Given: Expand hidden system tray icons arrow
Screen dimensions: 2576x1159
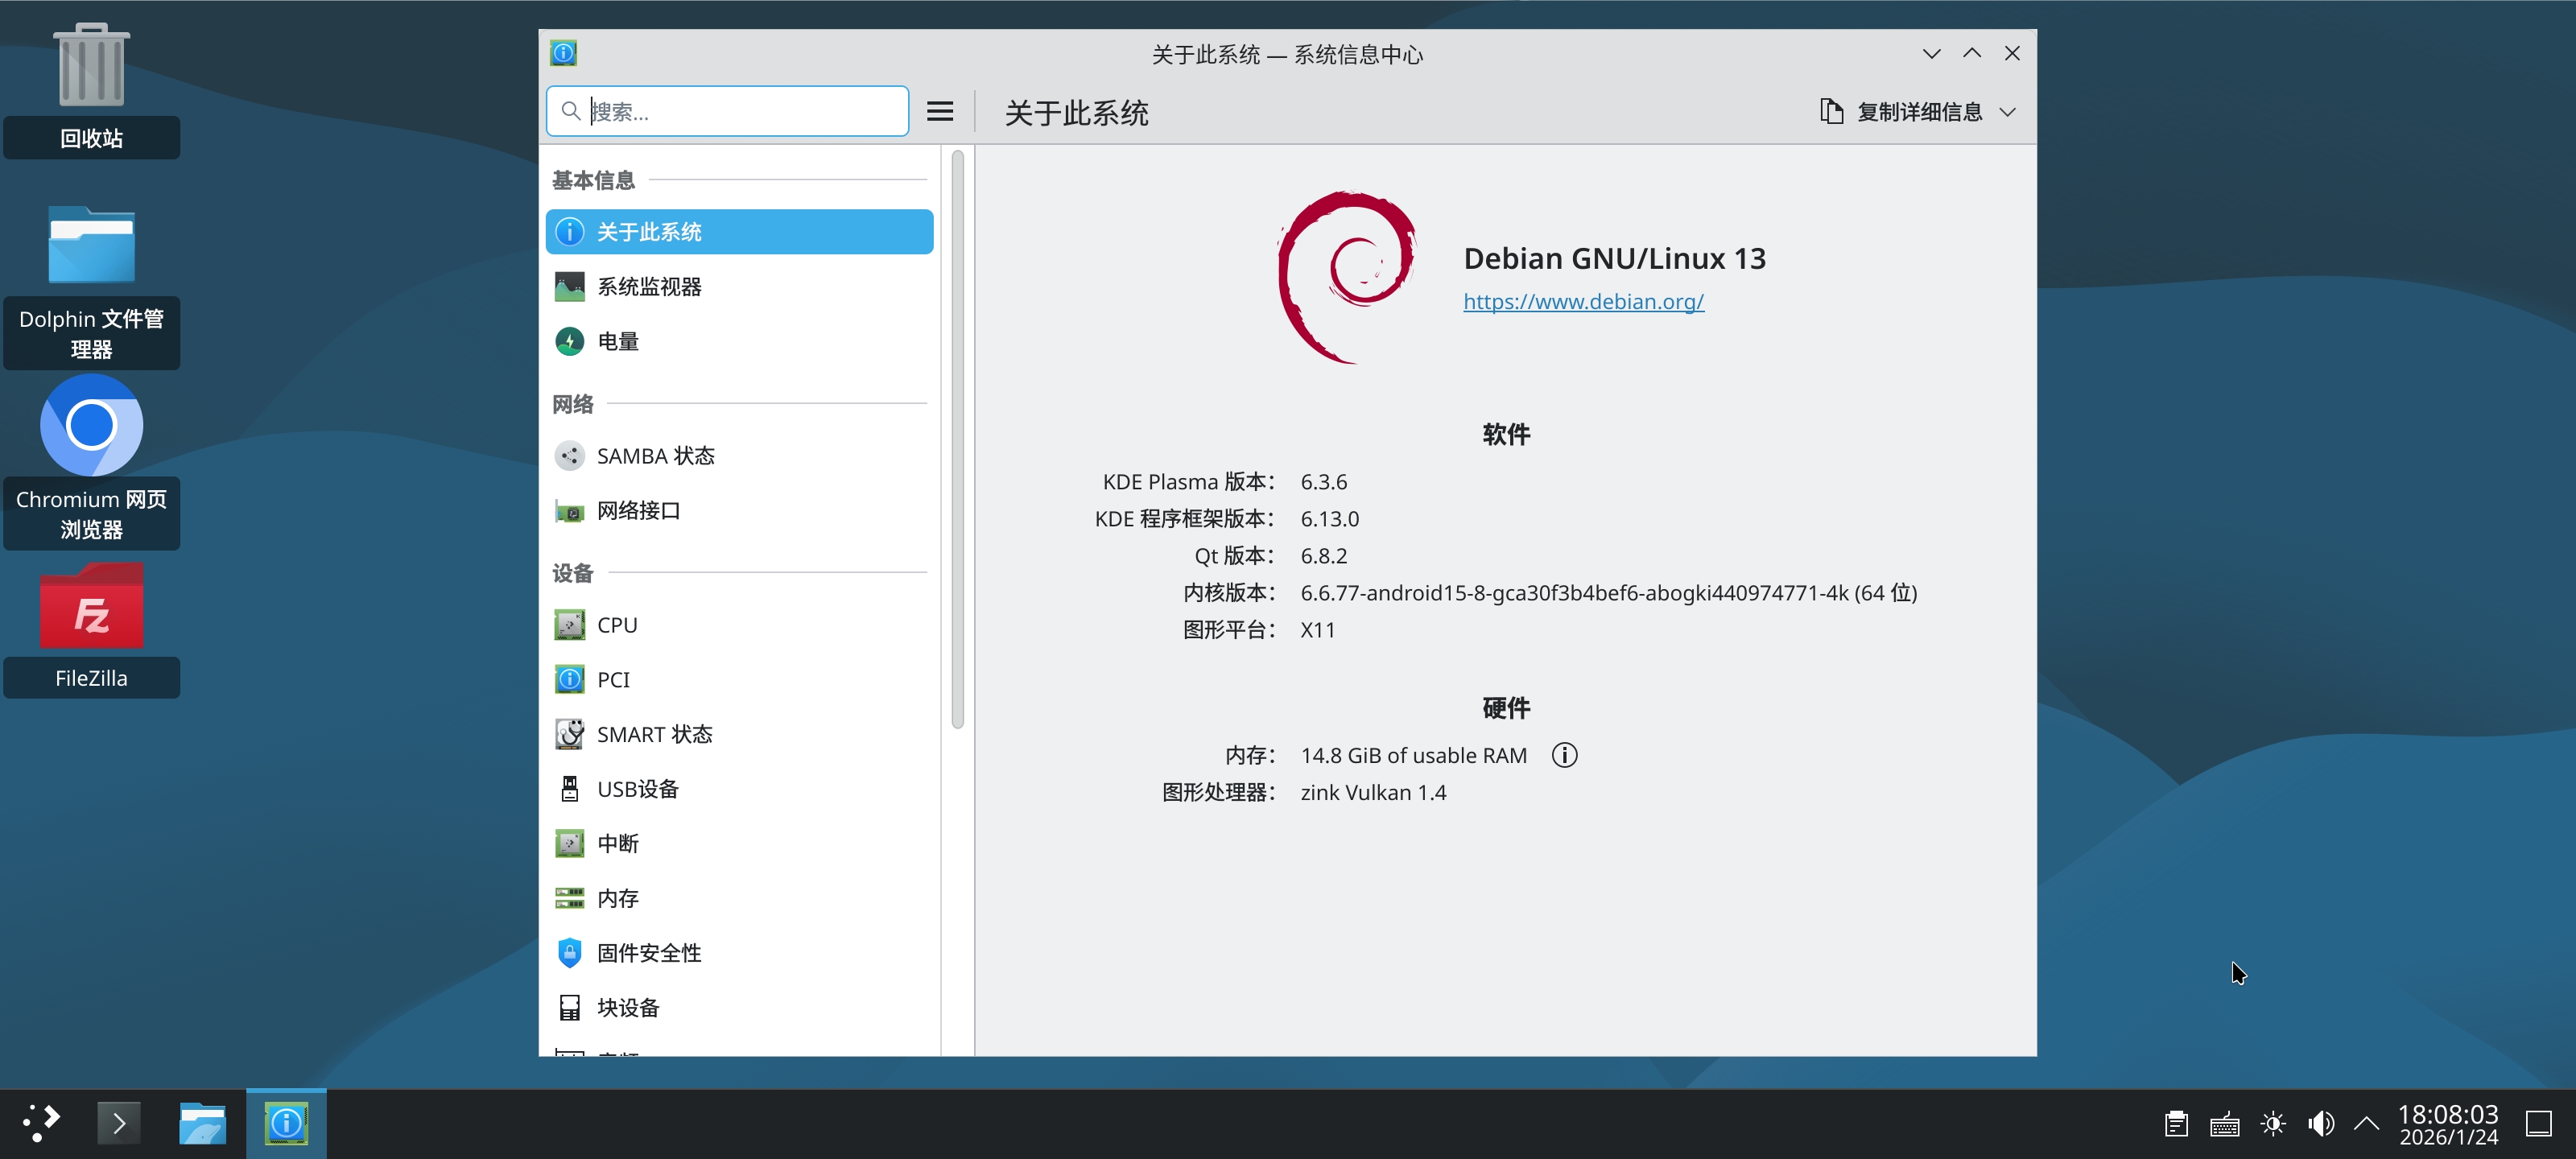Looking at the screenshot, I should [2366, 1124].
